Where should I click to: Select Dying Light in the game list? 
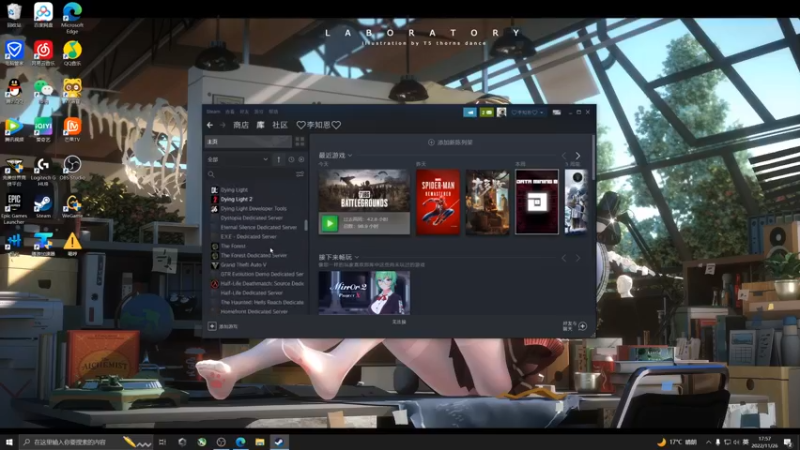[234, 190]
